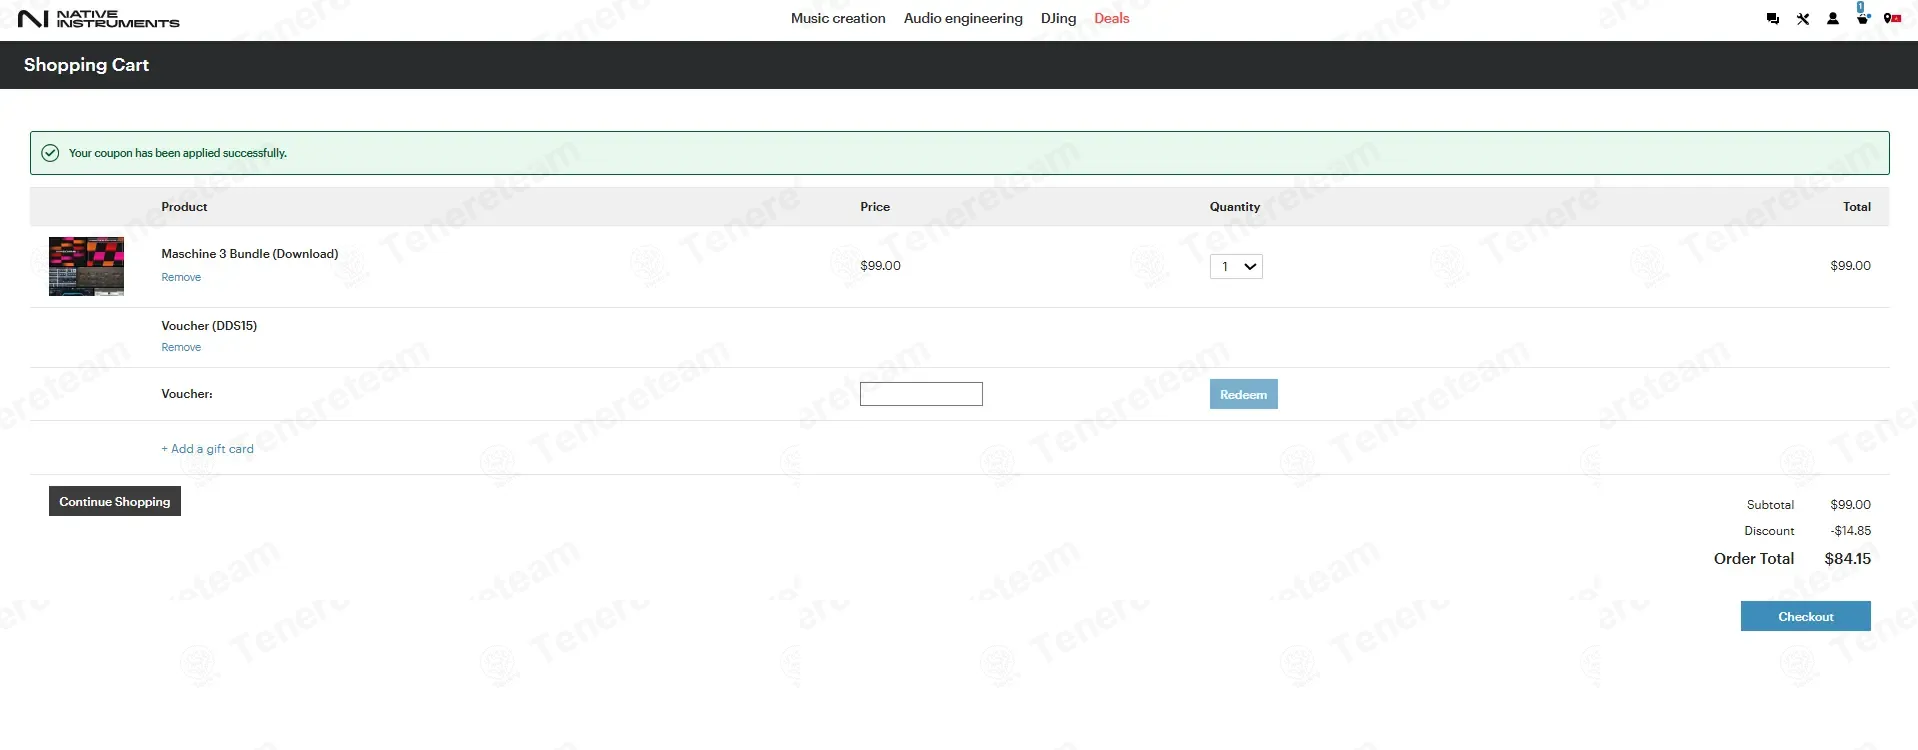Remove the DDS15 voucher

pos(181,348)
